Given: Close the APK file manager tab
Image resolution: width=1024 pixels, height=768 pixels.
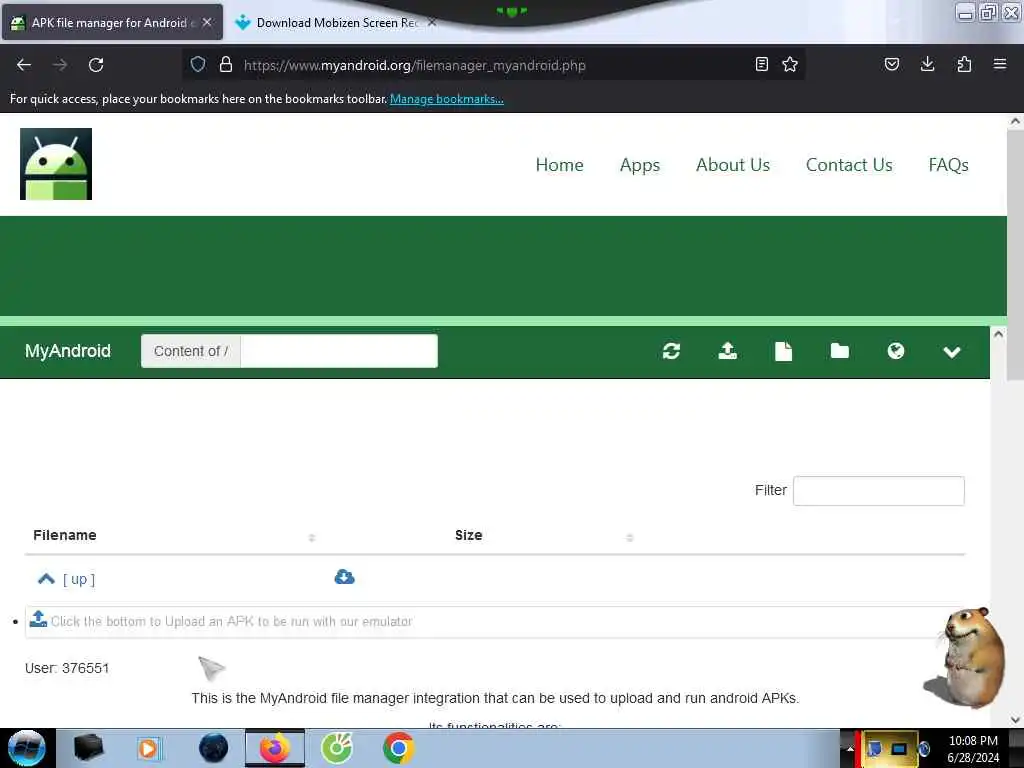Looking at the screenshot, I should (x=207, y=22).
